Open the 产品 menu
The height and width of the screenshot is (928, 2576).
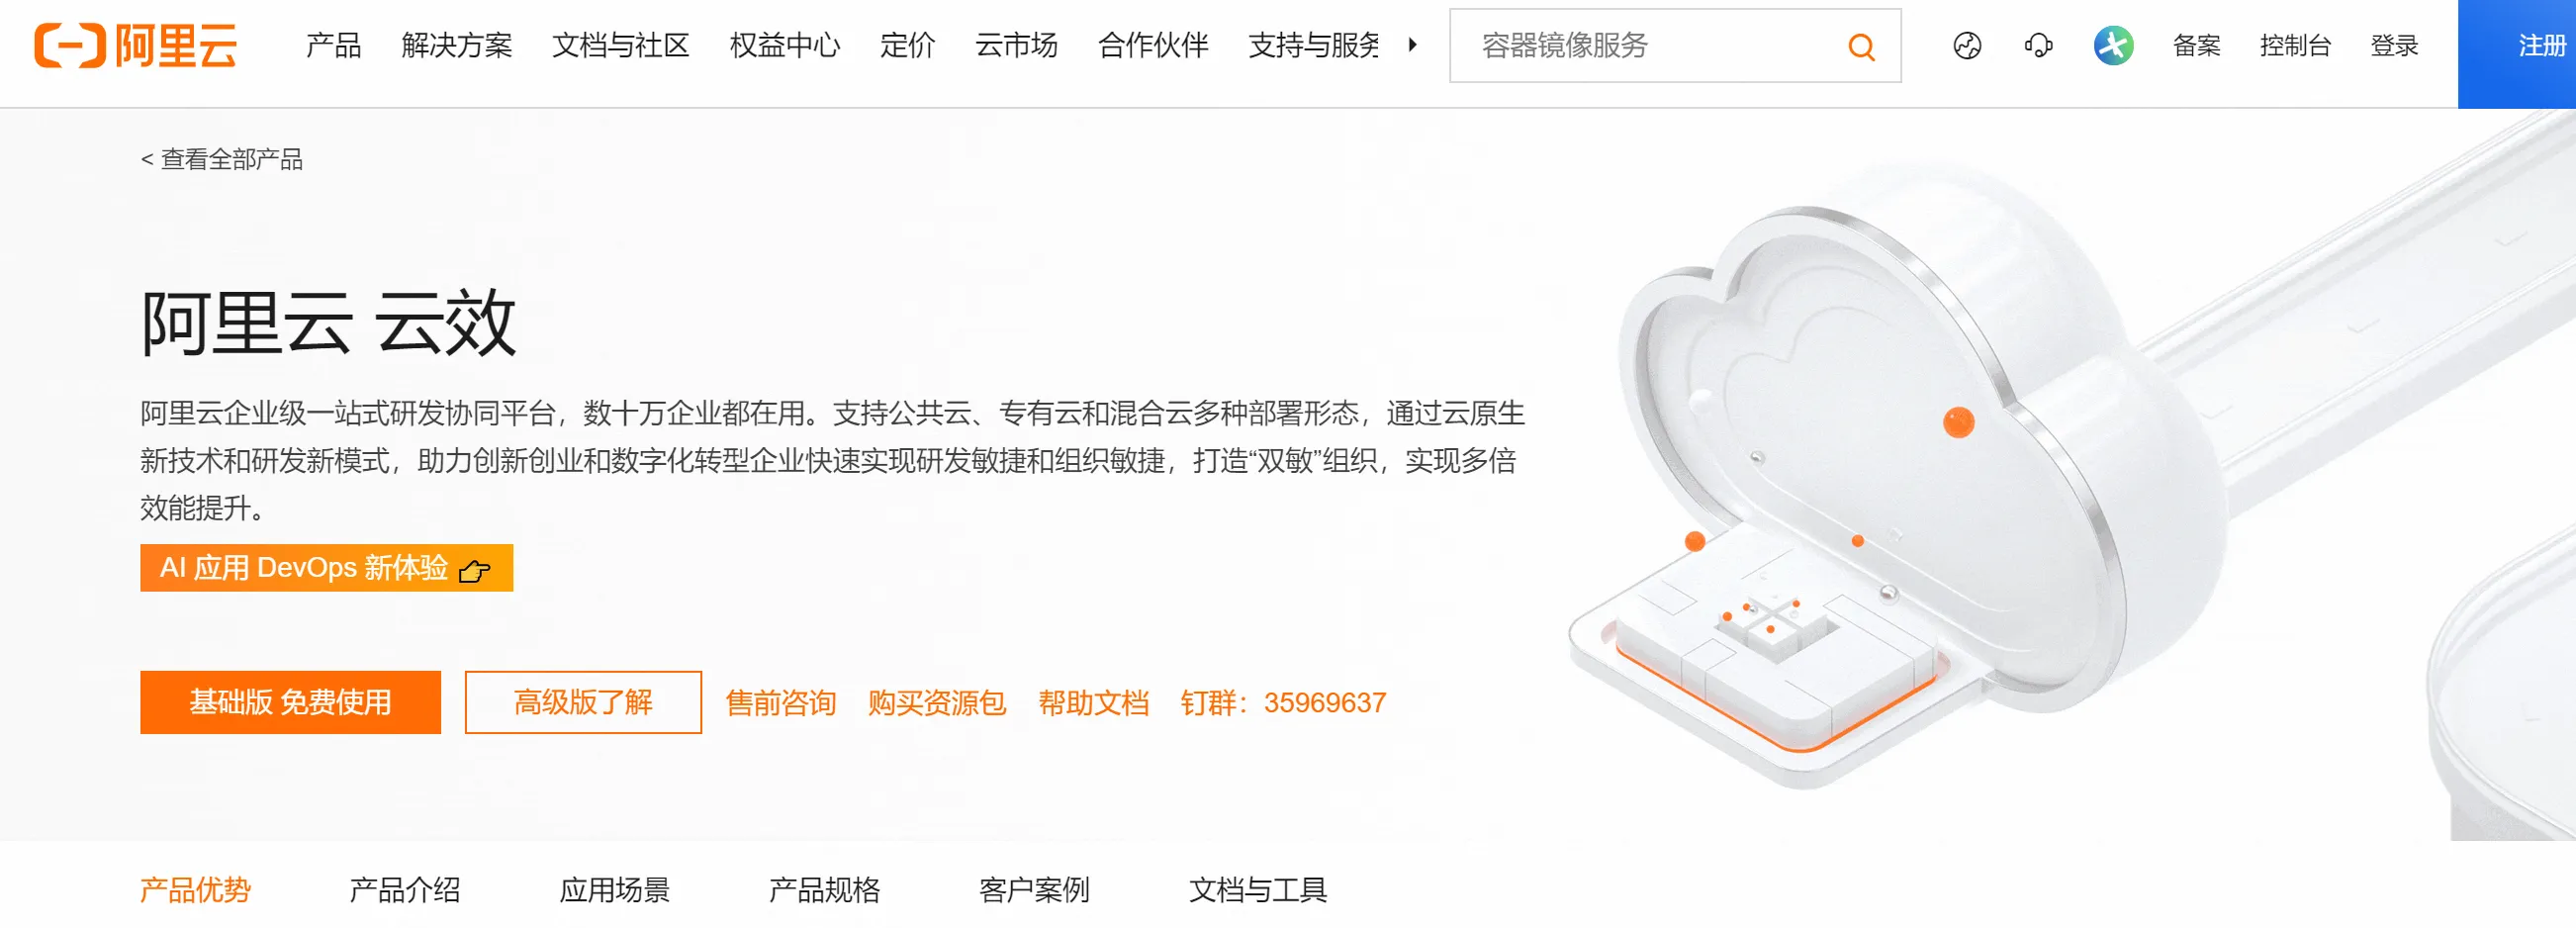tap(333, 46)
